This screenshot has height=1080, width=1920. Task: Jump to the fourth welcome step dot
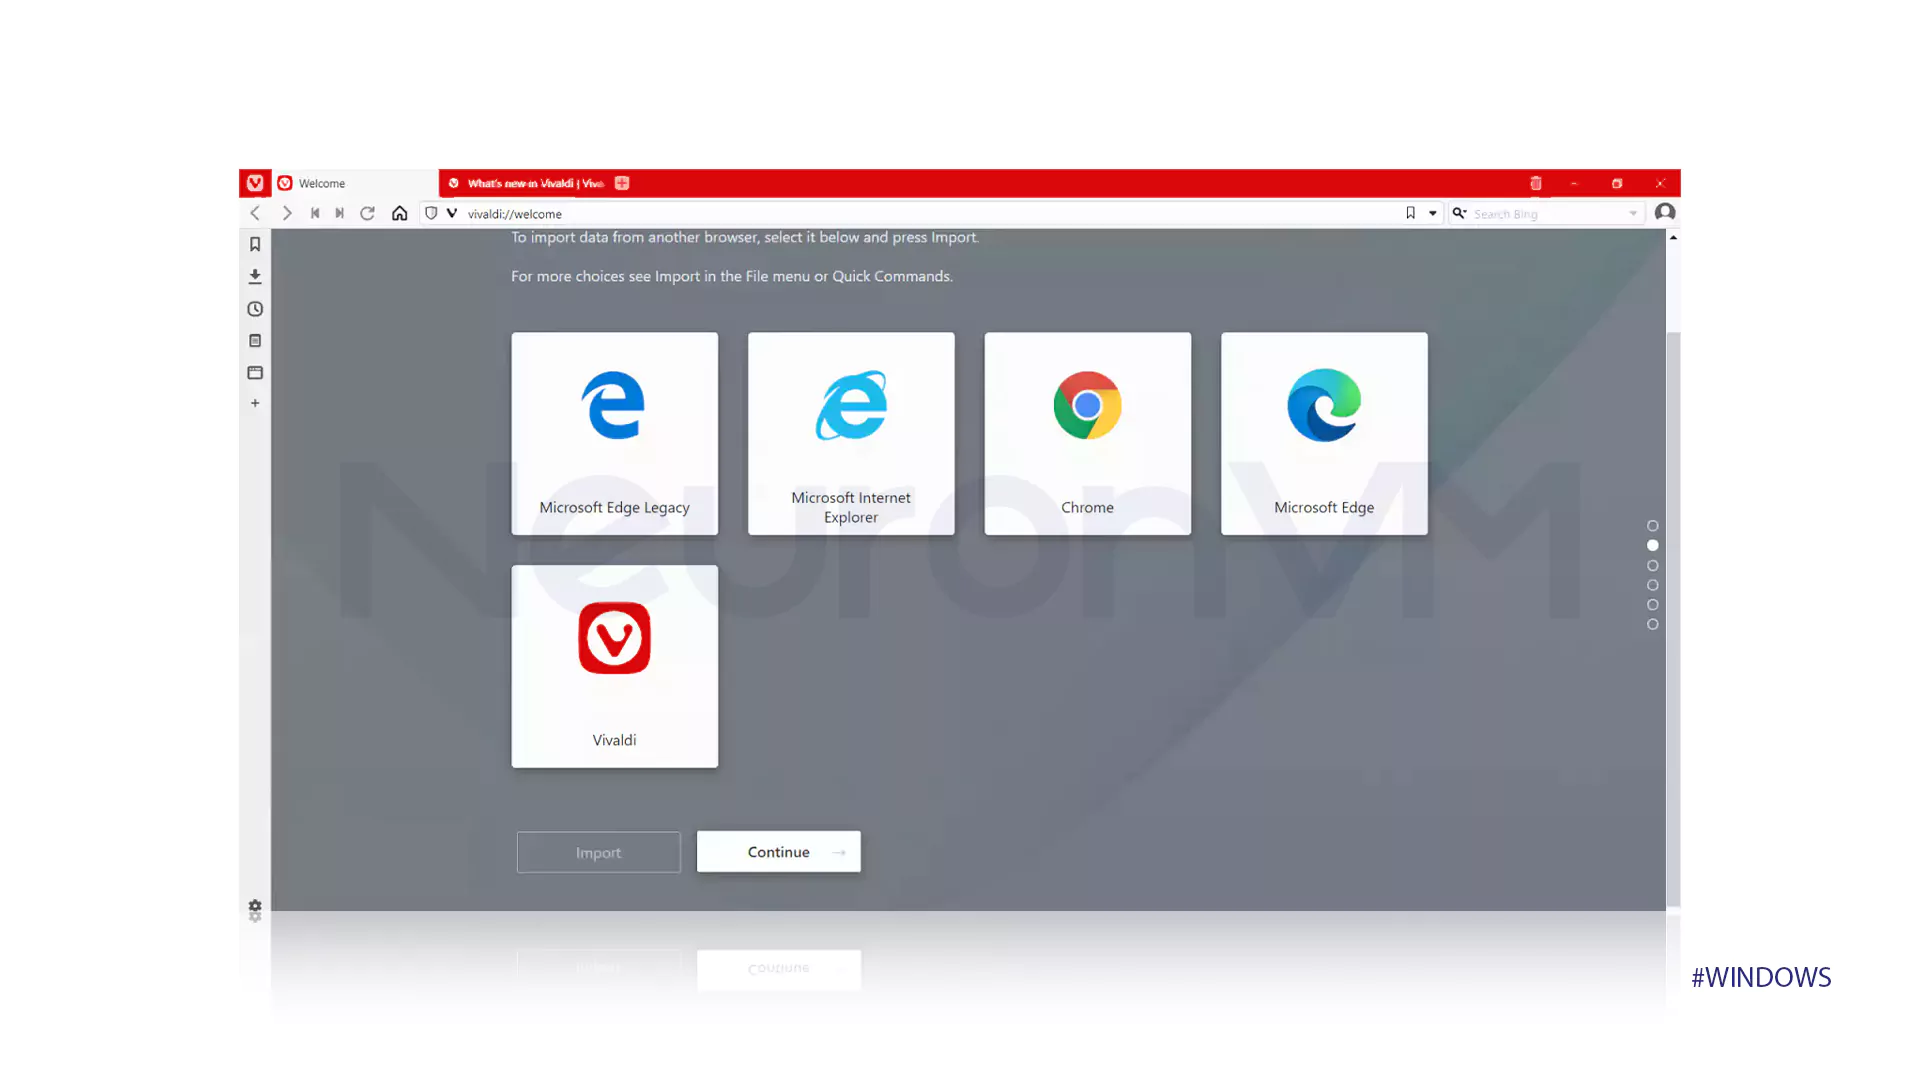(x=1652, y=585)
